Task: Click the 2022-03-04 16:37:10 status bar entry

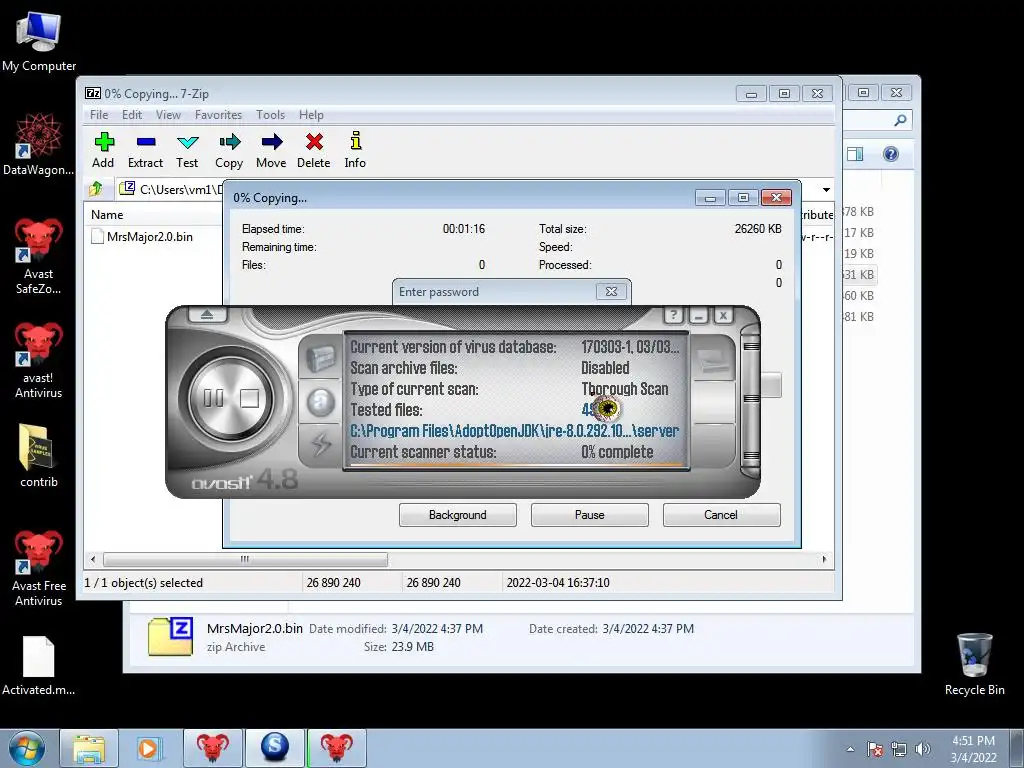Action: coord(558,583)
